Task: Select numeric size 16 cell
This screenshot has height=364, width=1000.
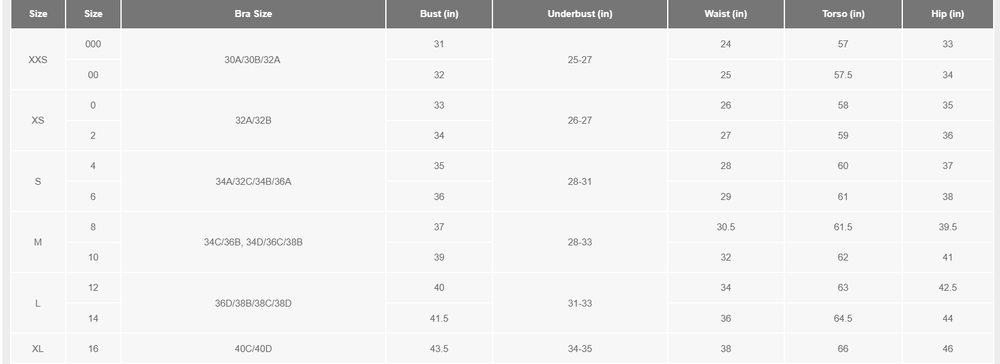Action: point(93,349)
